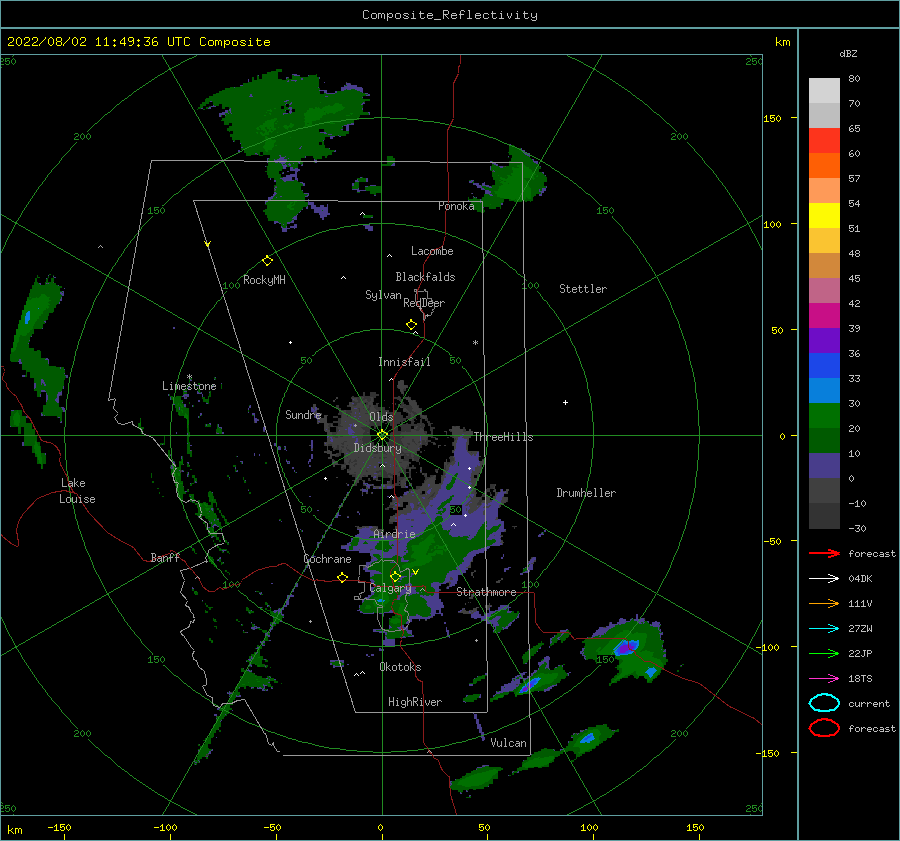Click the Limestone label

click(189, 386)
